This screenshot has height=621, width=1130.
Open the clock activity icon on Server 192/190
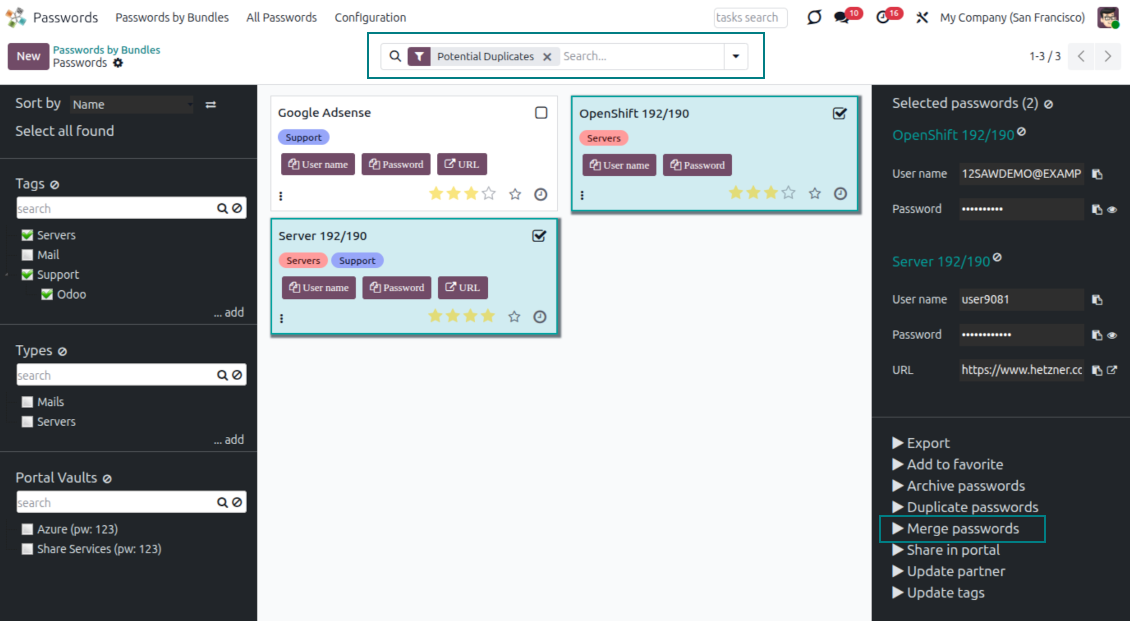[540, 317]
